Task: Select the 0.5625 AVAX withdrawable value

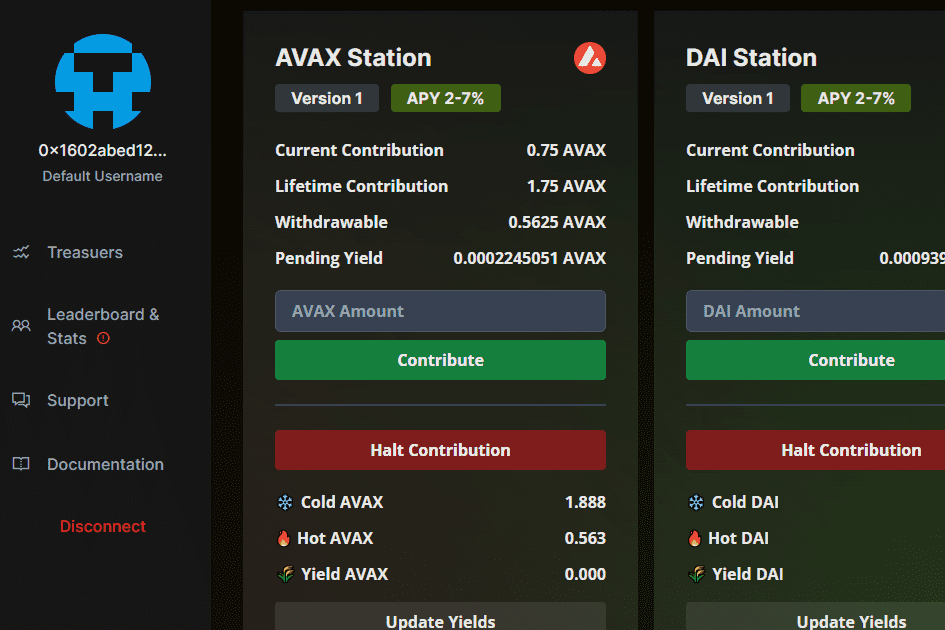Action: 557,222
